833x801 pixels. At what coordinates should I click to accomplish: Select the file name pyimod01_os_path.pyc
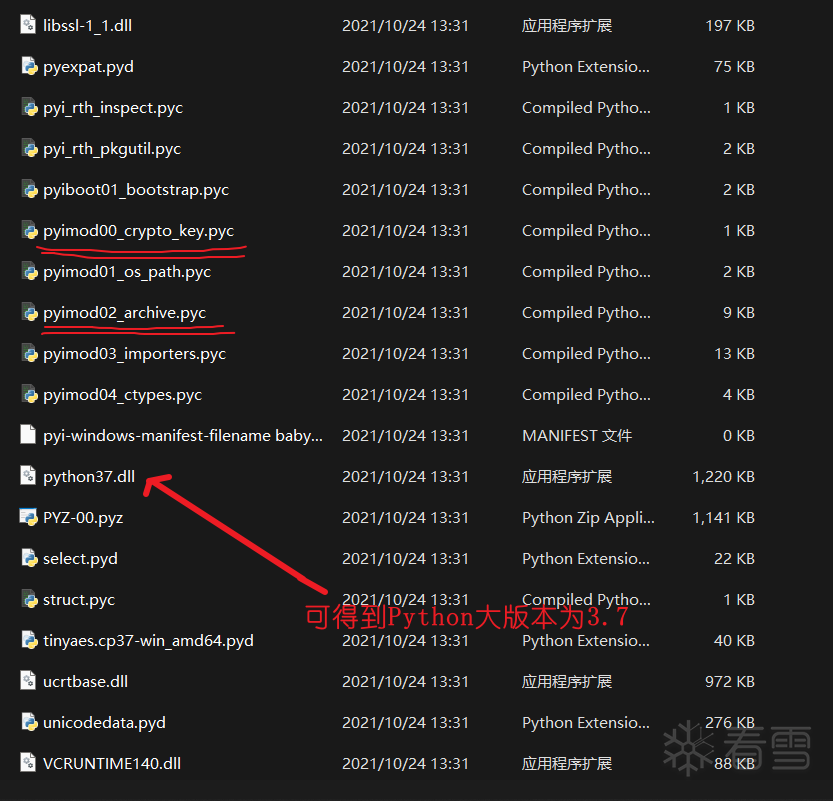[x=127, y=271]
